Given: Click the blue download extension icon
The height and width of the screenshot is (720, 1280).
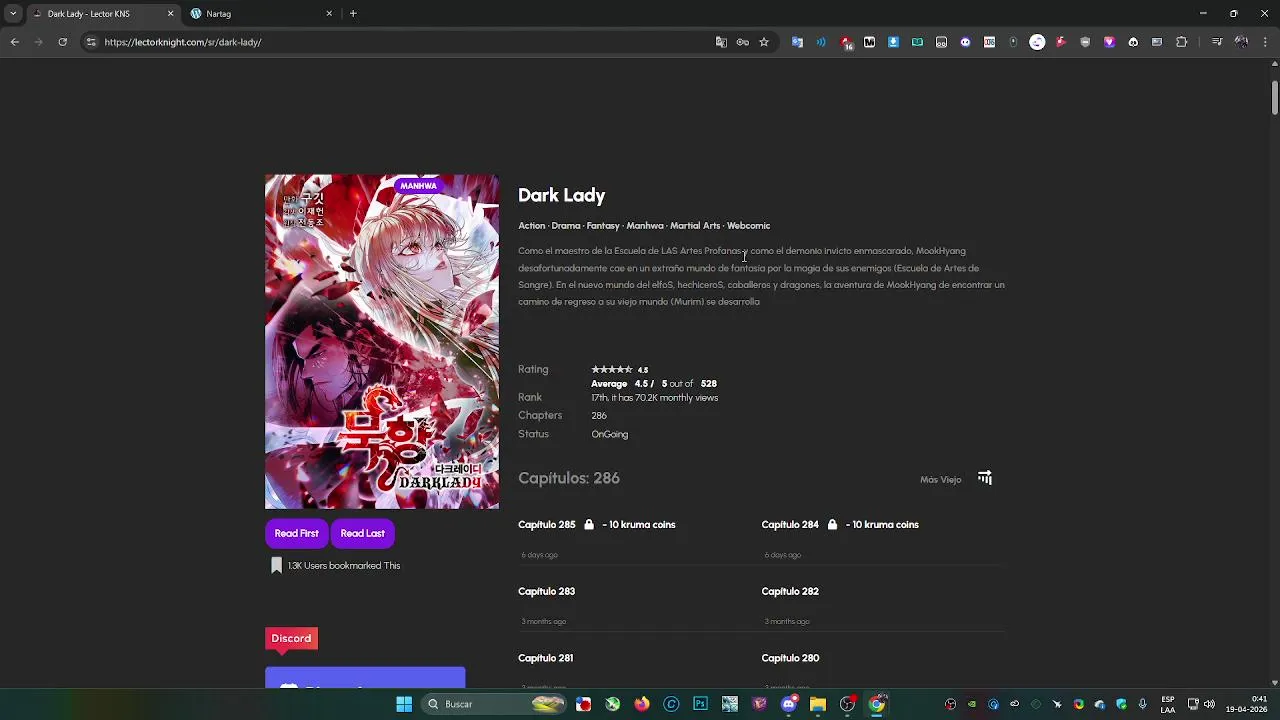Looking at the screenshot, I should pyautogui.click(x=893, y=42).
